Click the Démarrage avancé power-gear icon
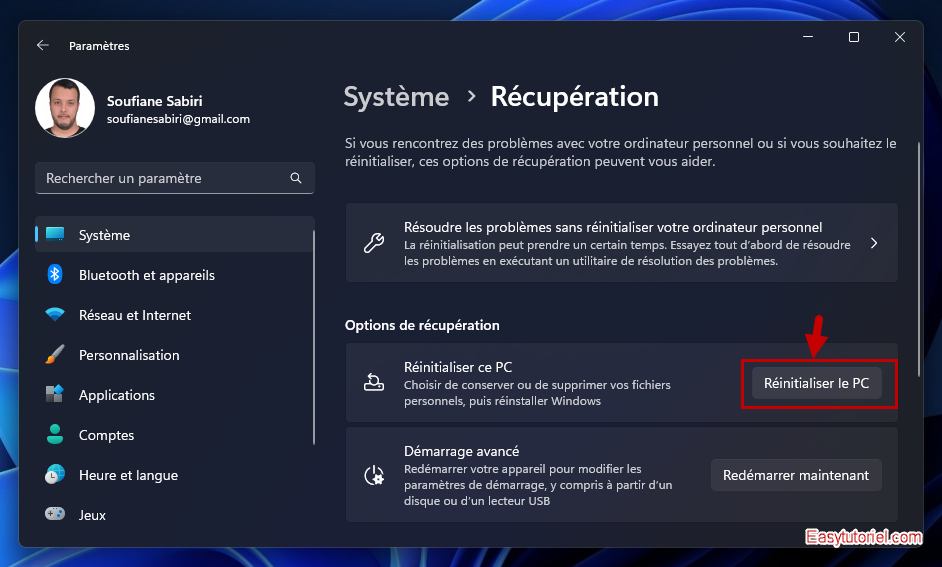942x567 pixels. point(374,476)
